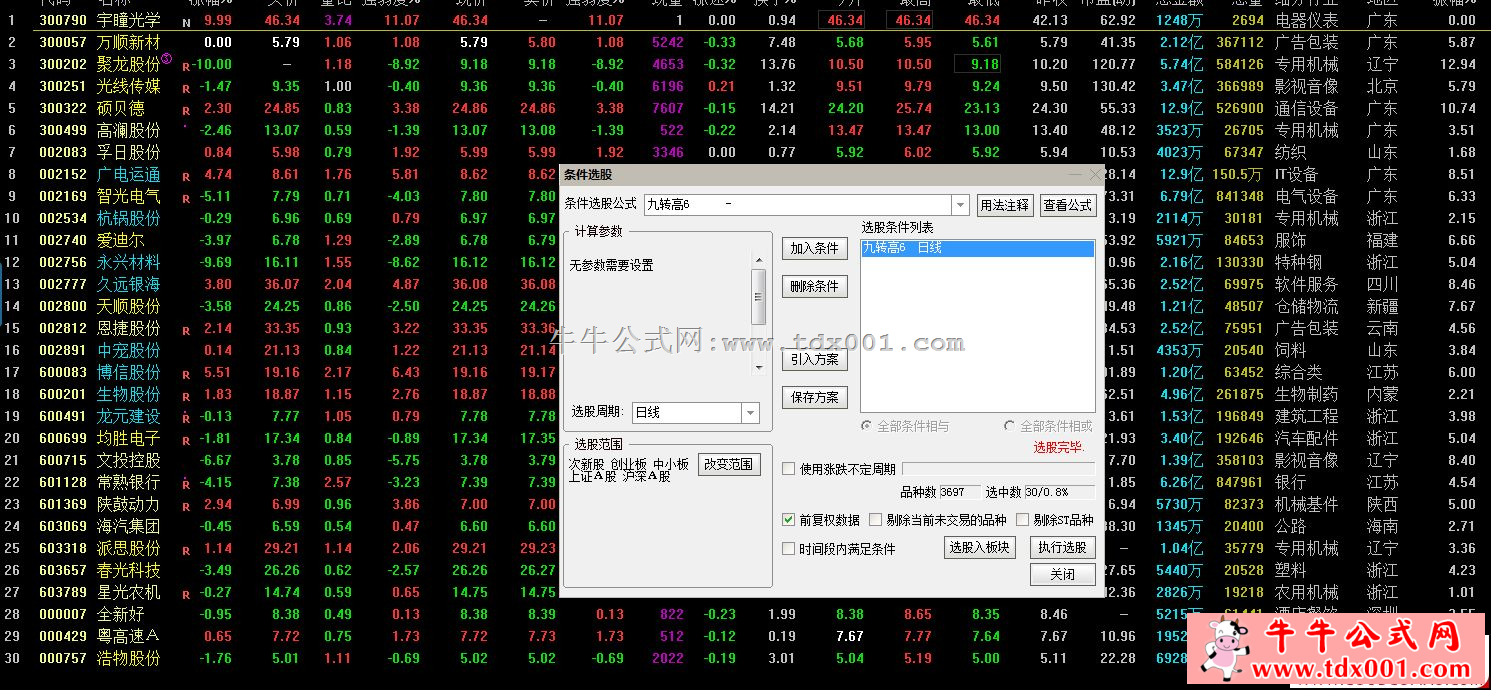Click the 选中数 value field

coord(1058,492)
